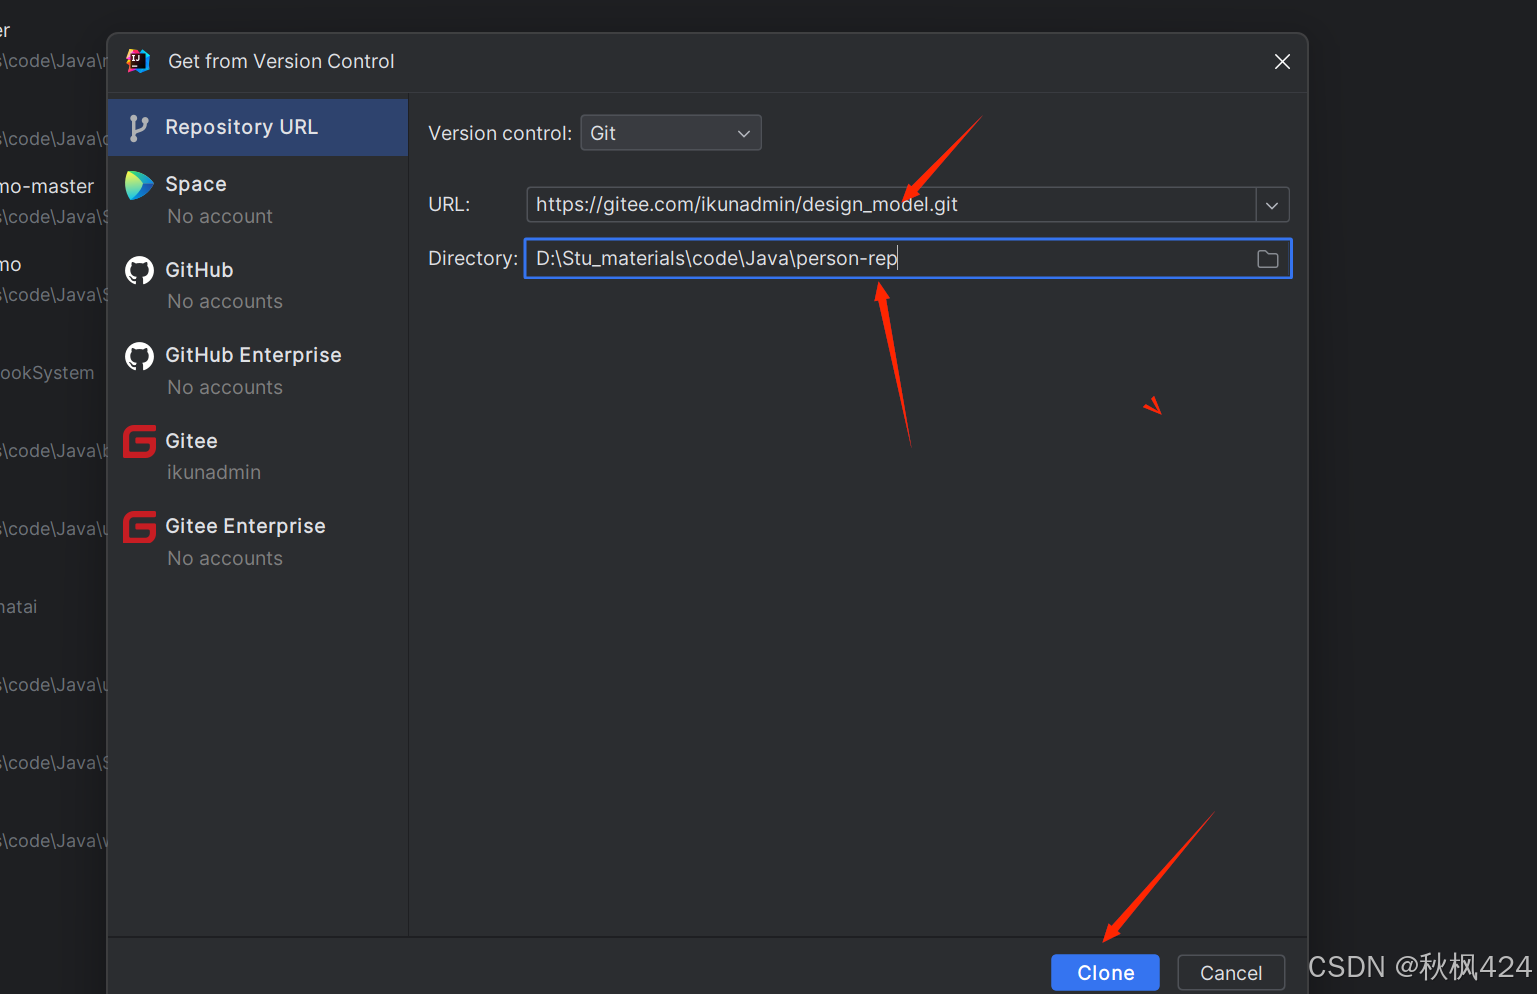Viewport: 1537px width, 994px height.
Task: Click the Gitee icon in sidebar
Action: point(139,441)
